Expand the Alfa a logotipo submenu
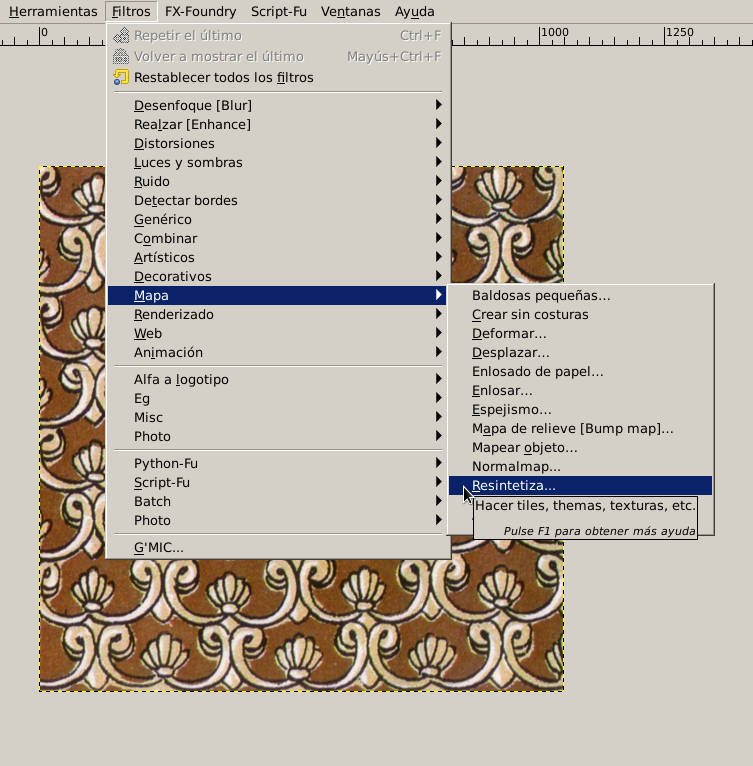753x766 pixels. (x=277, y=379)
